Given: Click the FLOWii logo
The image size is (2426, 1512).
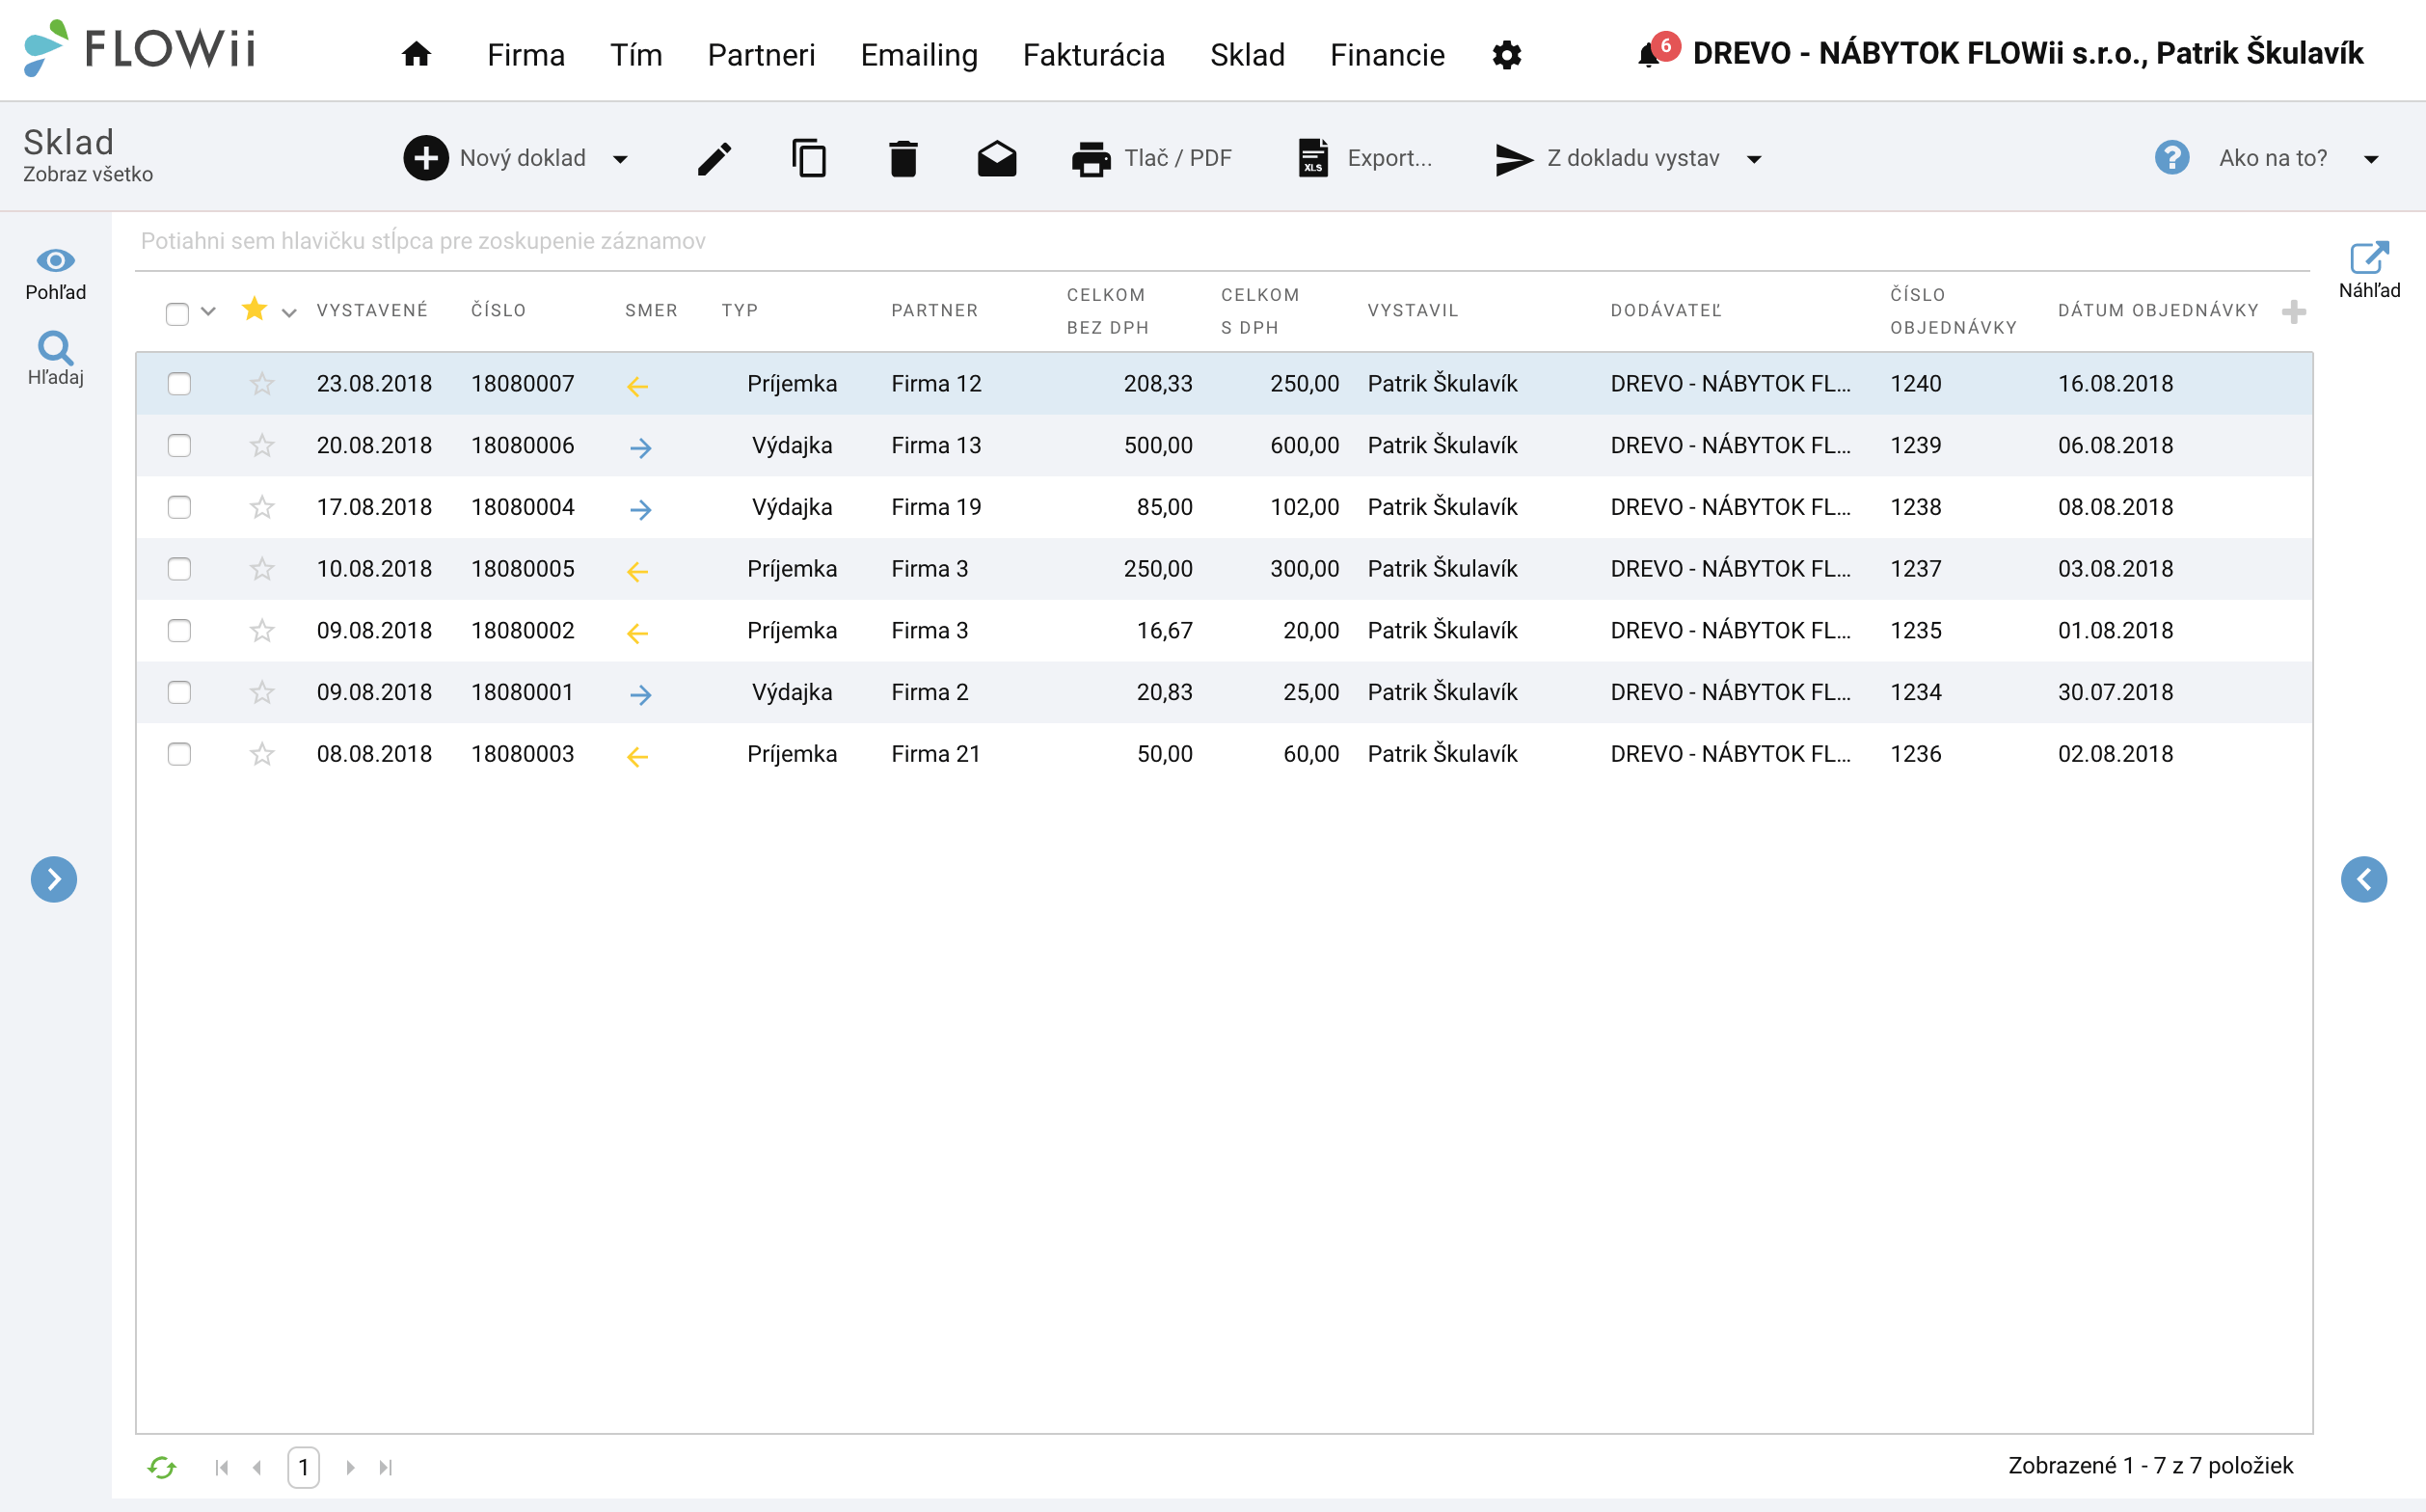Looking at the screenshot, I should pyautogui.click(x=140, y=48).
